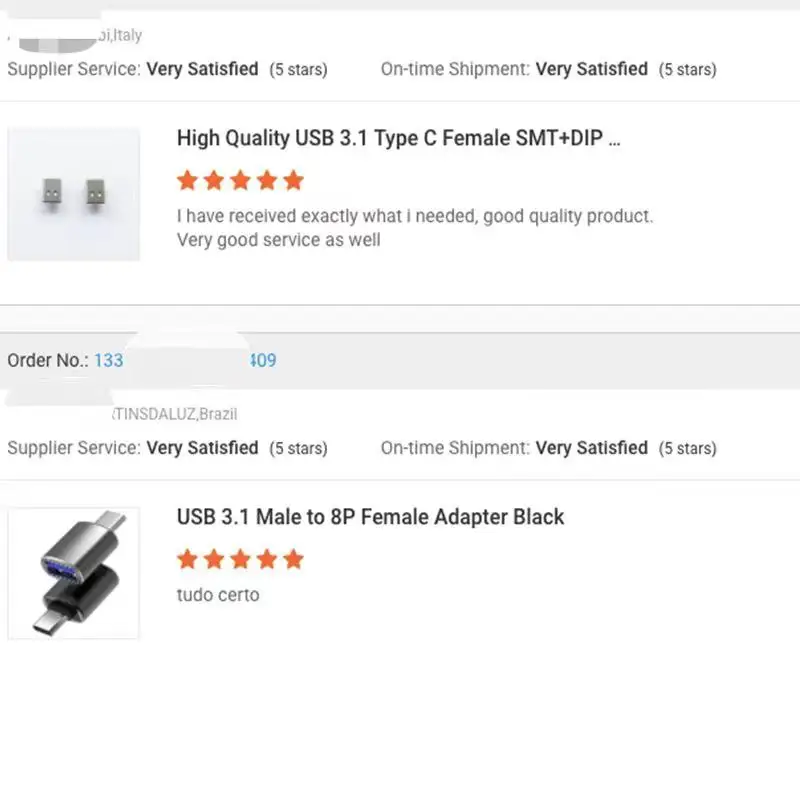The image size is (800, 800).
Task: Click the Order No. label
Action: tap(47, 360)
